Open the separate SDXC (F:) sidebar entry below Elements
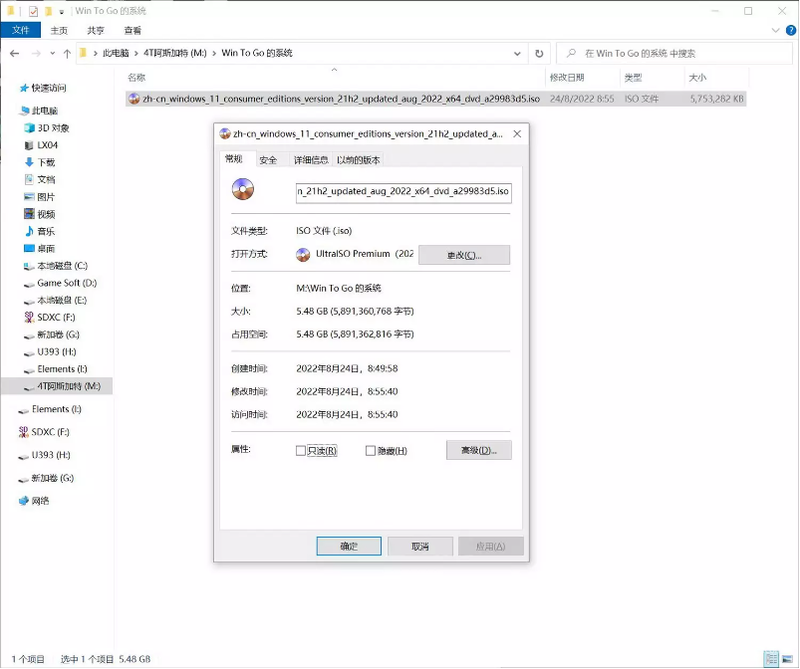 [x=44, y=432]
